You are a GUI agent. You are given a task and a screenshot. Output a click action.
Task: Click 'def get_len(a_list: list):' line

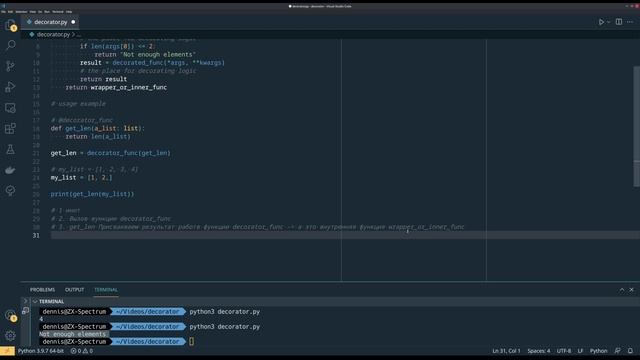coord(98,128)
